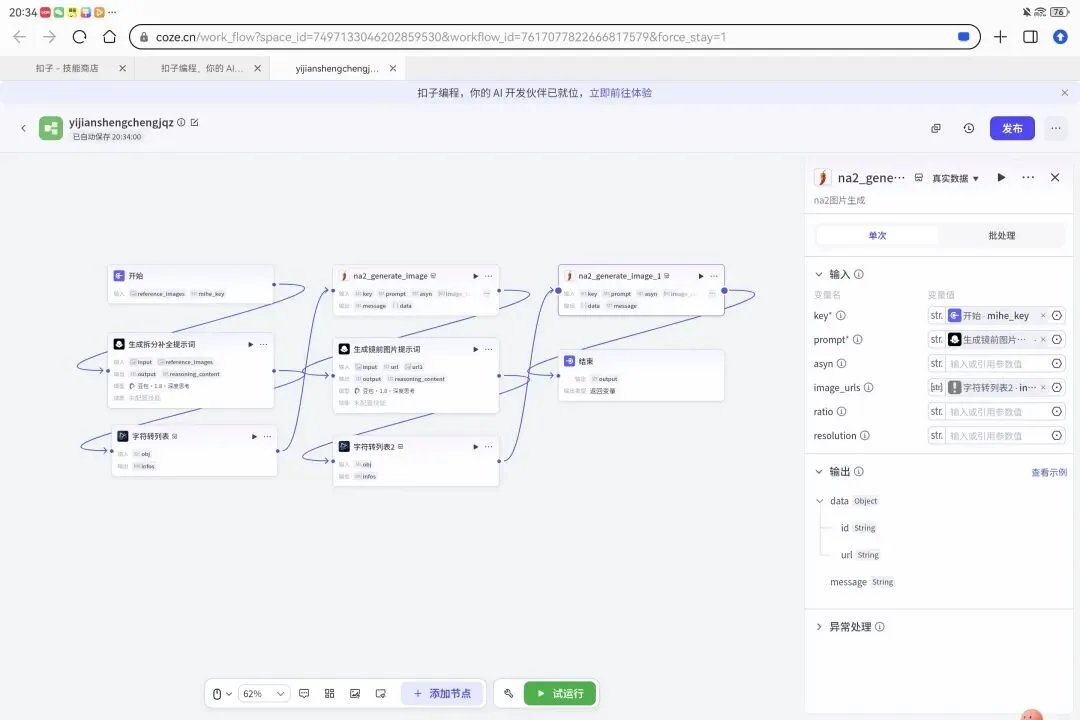
Task: Select the yijianshengchengj... browser tab
Action: [337, 68]
